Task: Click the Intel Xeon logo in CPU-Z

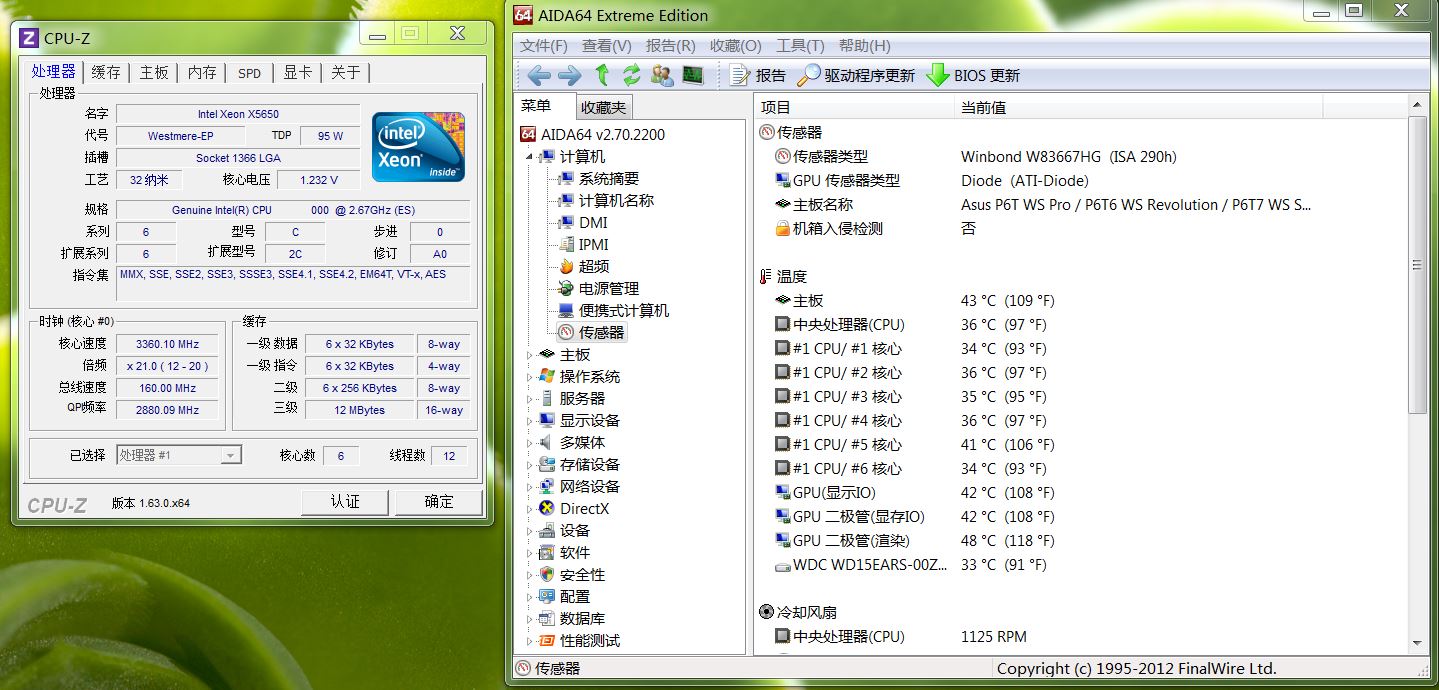Action: click(418, 147)
